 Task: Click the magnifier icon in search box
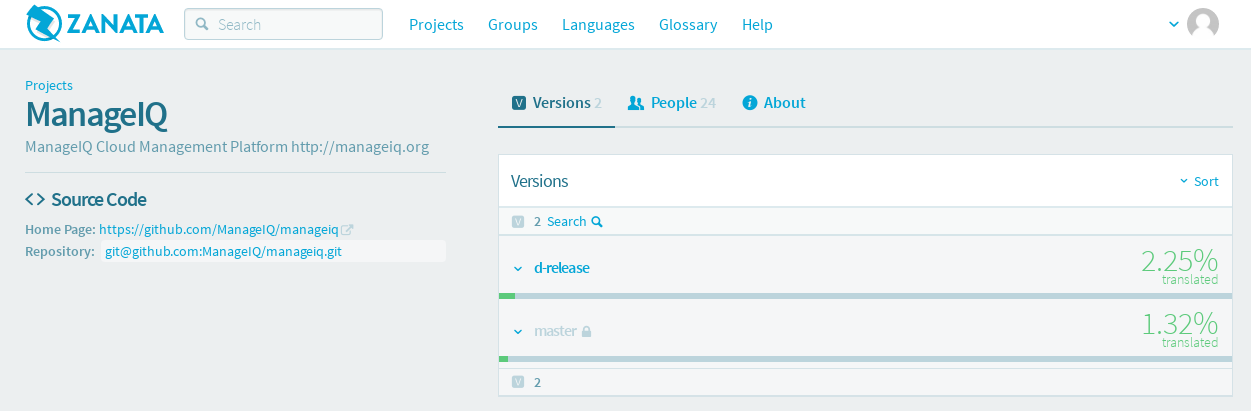(x=202, y=24)
